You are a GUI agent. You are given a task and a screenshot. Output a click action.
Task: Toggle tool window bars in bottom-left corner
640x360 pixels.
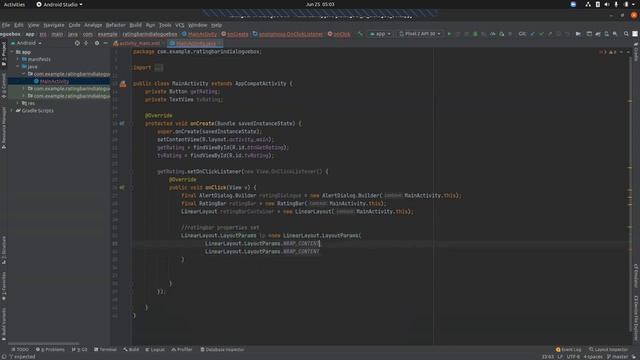[4, 356]
